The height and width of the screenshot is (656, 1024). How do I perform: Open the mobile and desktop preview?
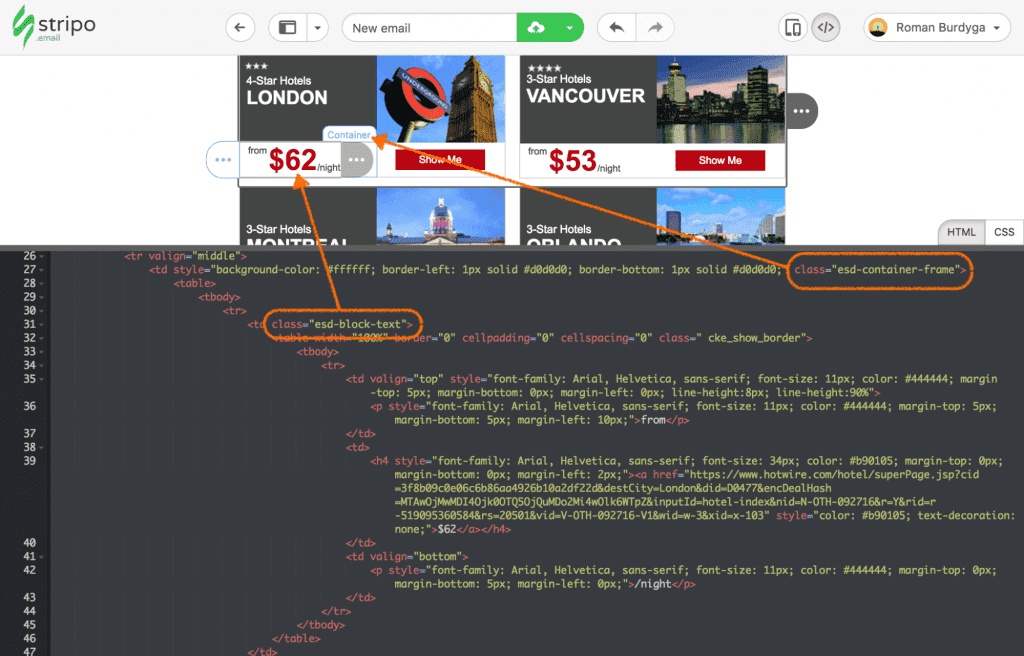click(793, 27)
